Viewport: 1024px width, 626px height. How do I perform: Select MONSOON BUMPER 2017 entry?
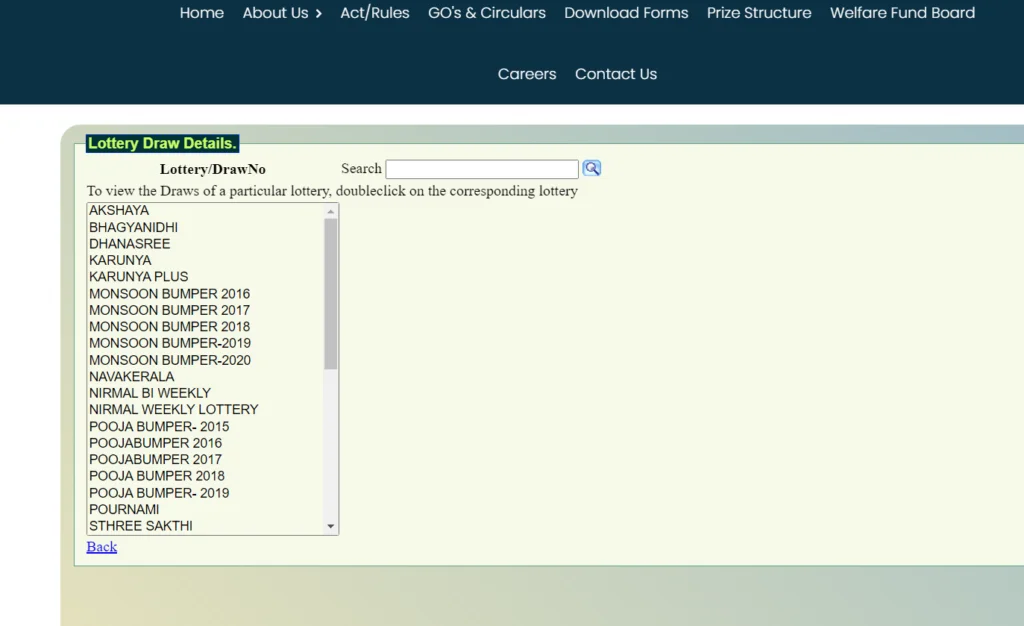pos(205,310)
